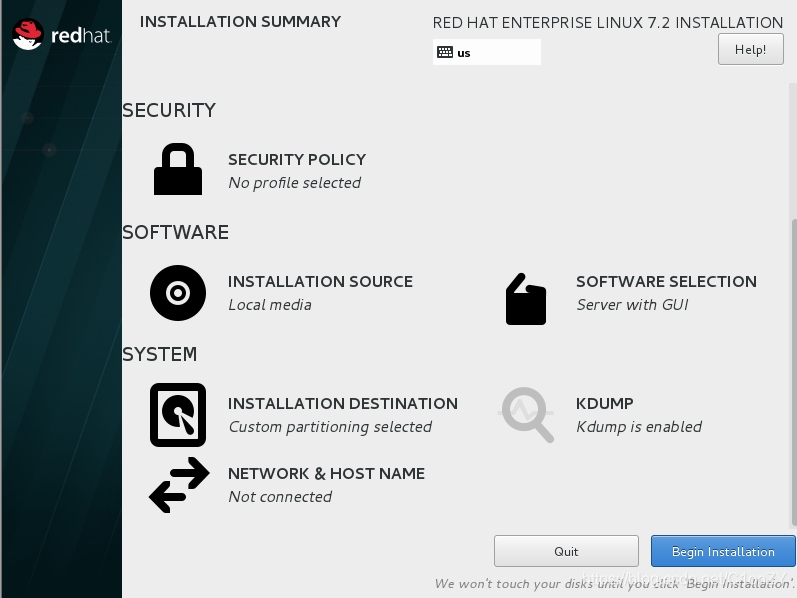Open the NETWORK & HOST NAME label
The image size is (797, 598).
[326, 474]
